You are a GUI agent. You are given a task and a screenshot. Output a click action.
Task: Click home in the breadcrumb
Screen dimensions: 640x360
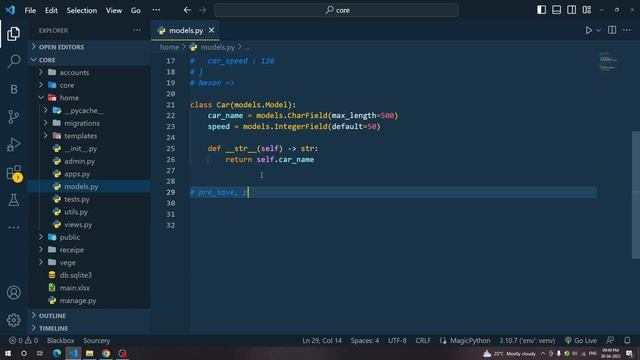click(x=169, y=47)
